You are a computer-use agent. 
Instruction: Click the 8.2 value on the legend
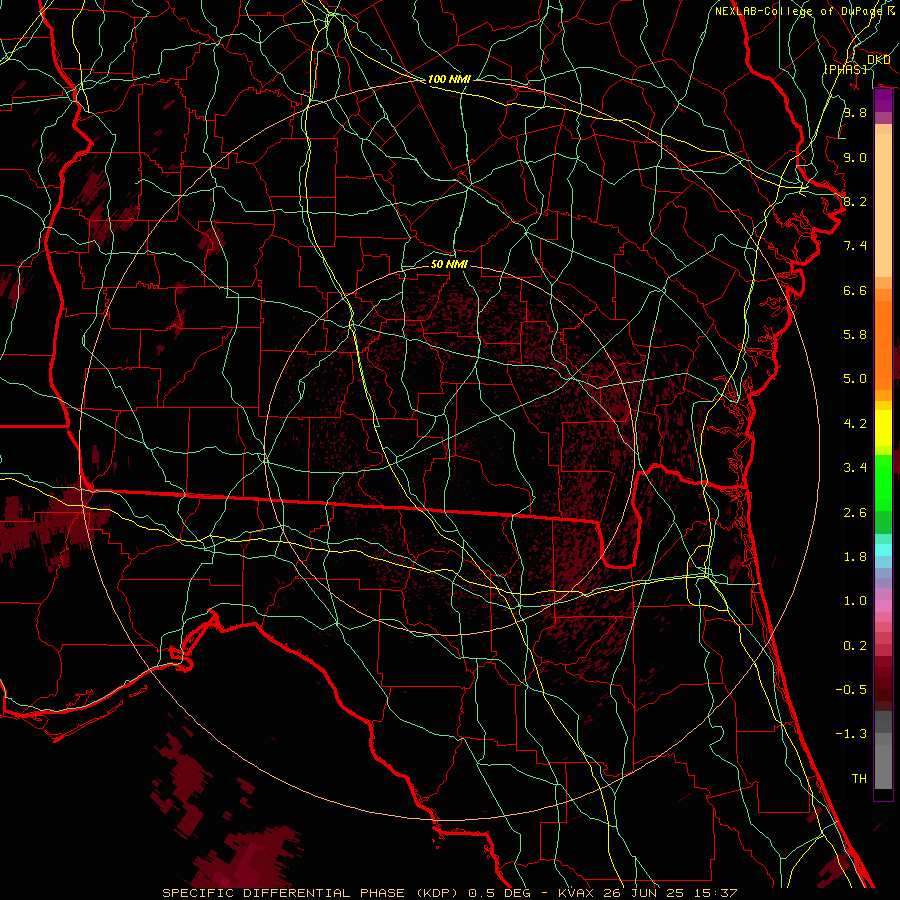(x=855, y=201)
